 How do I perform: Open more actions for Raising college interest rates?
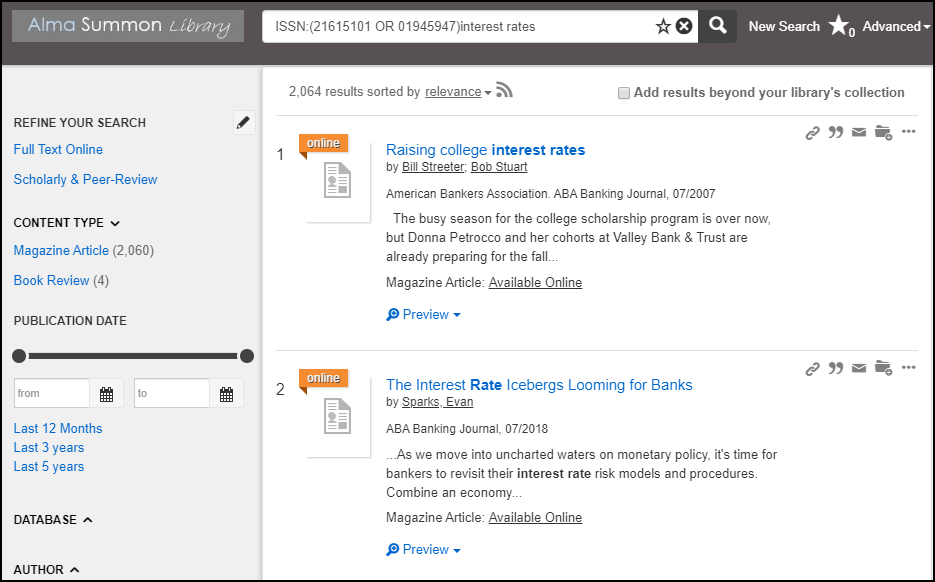pyautogui.click(x=909, y=131)
